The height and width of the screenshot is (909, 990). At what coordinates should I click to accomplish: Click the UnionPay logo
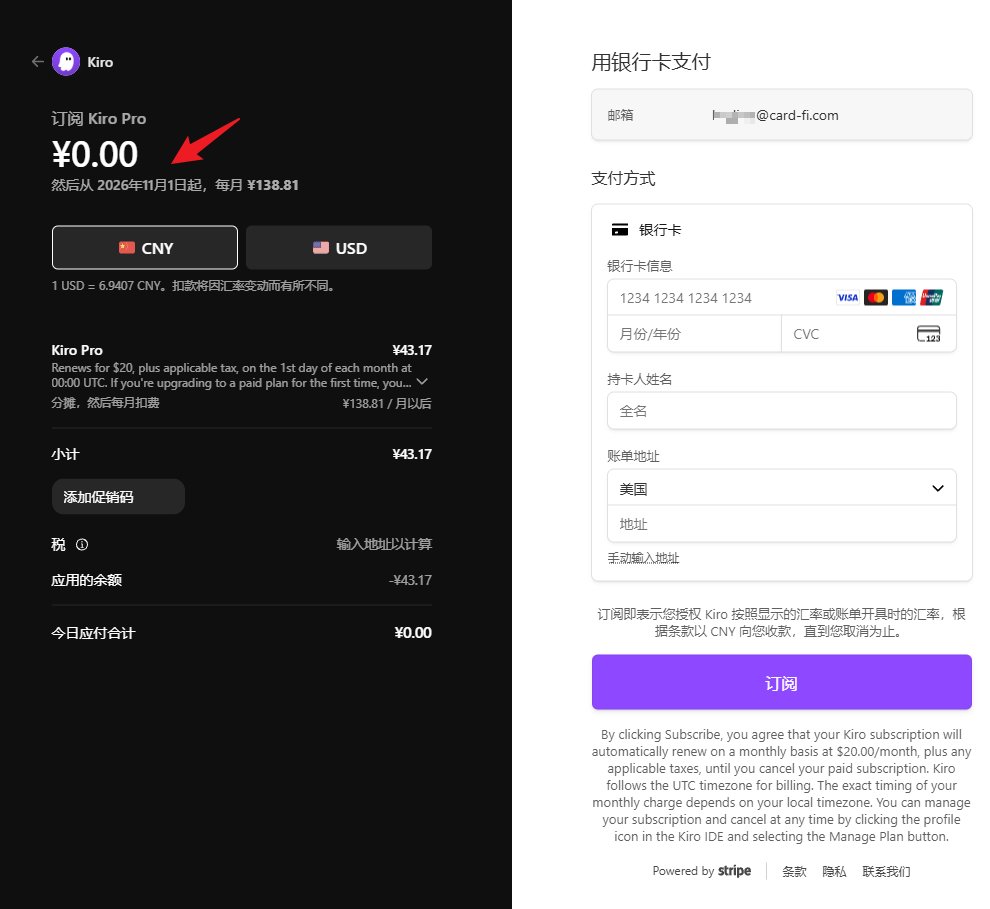[x=931, y=297]
